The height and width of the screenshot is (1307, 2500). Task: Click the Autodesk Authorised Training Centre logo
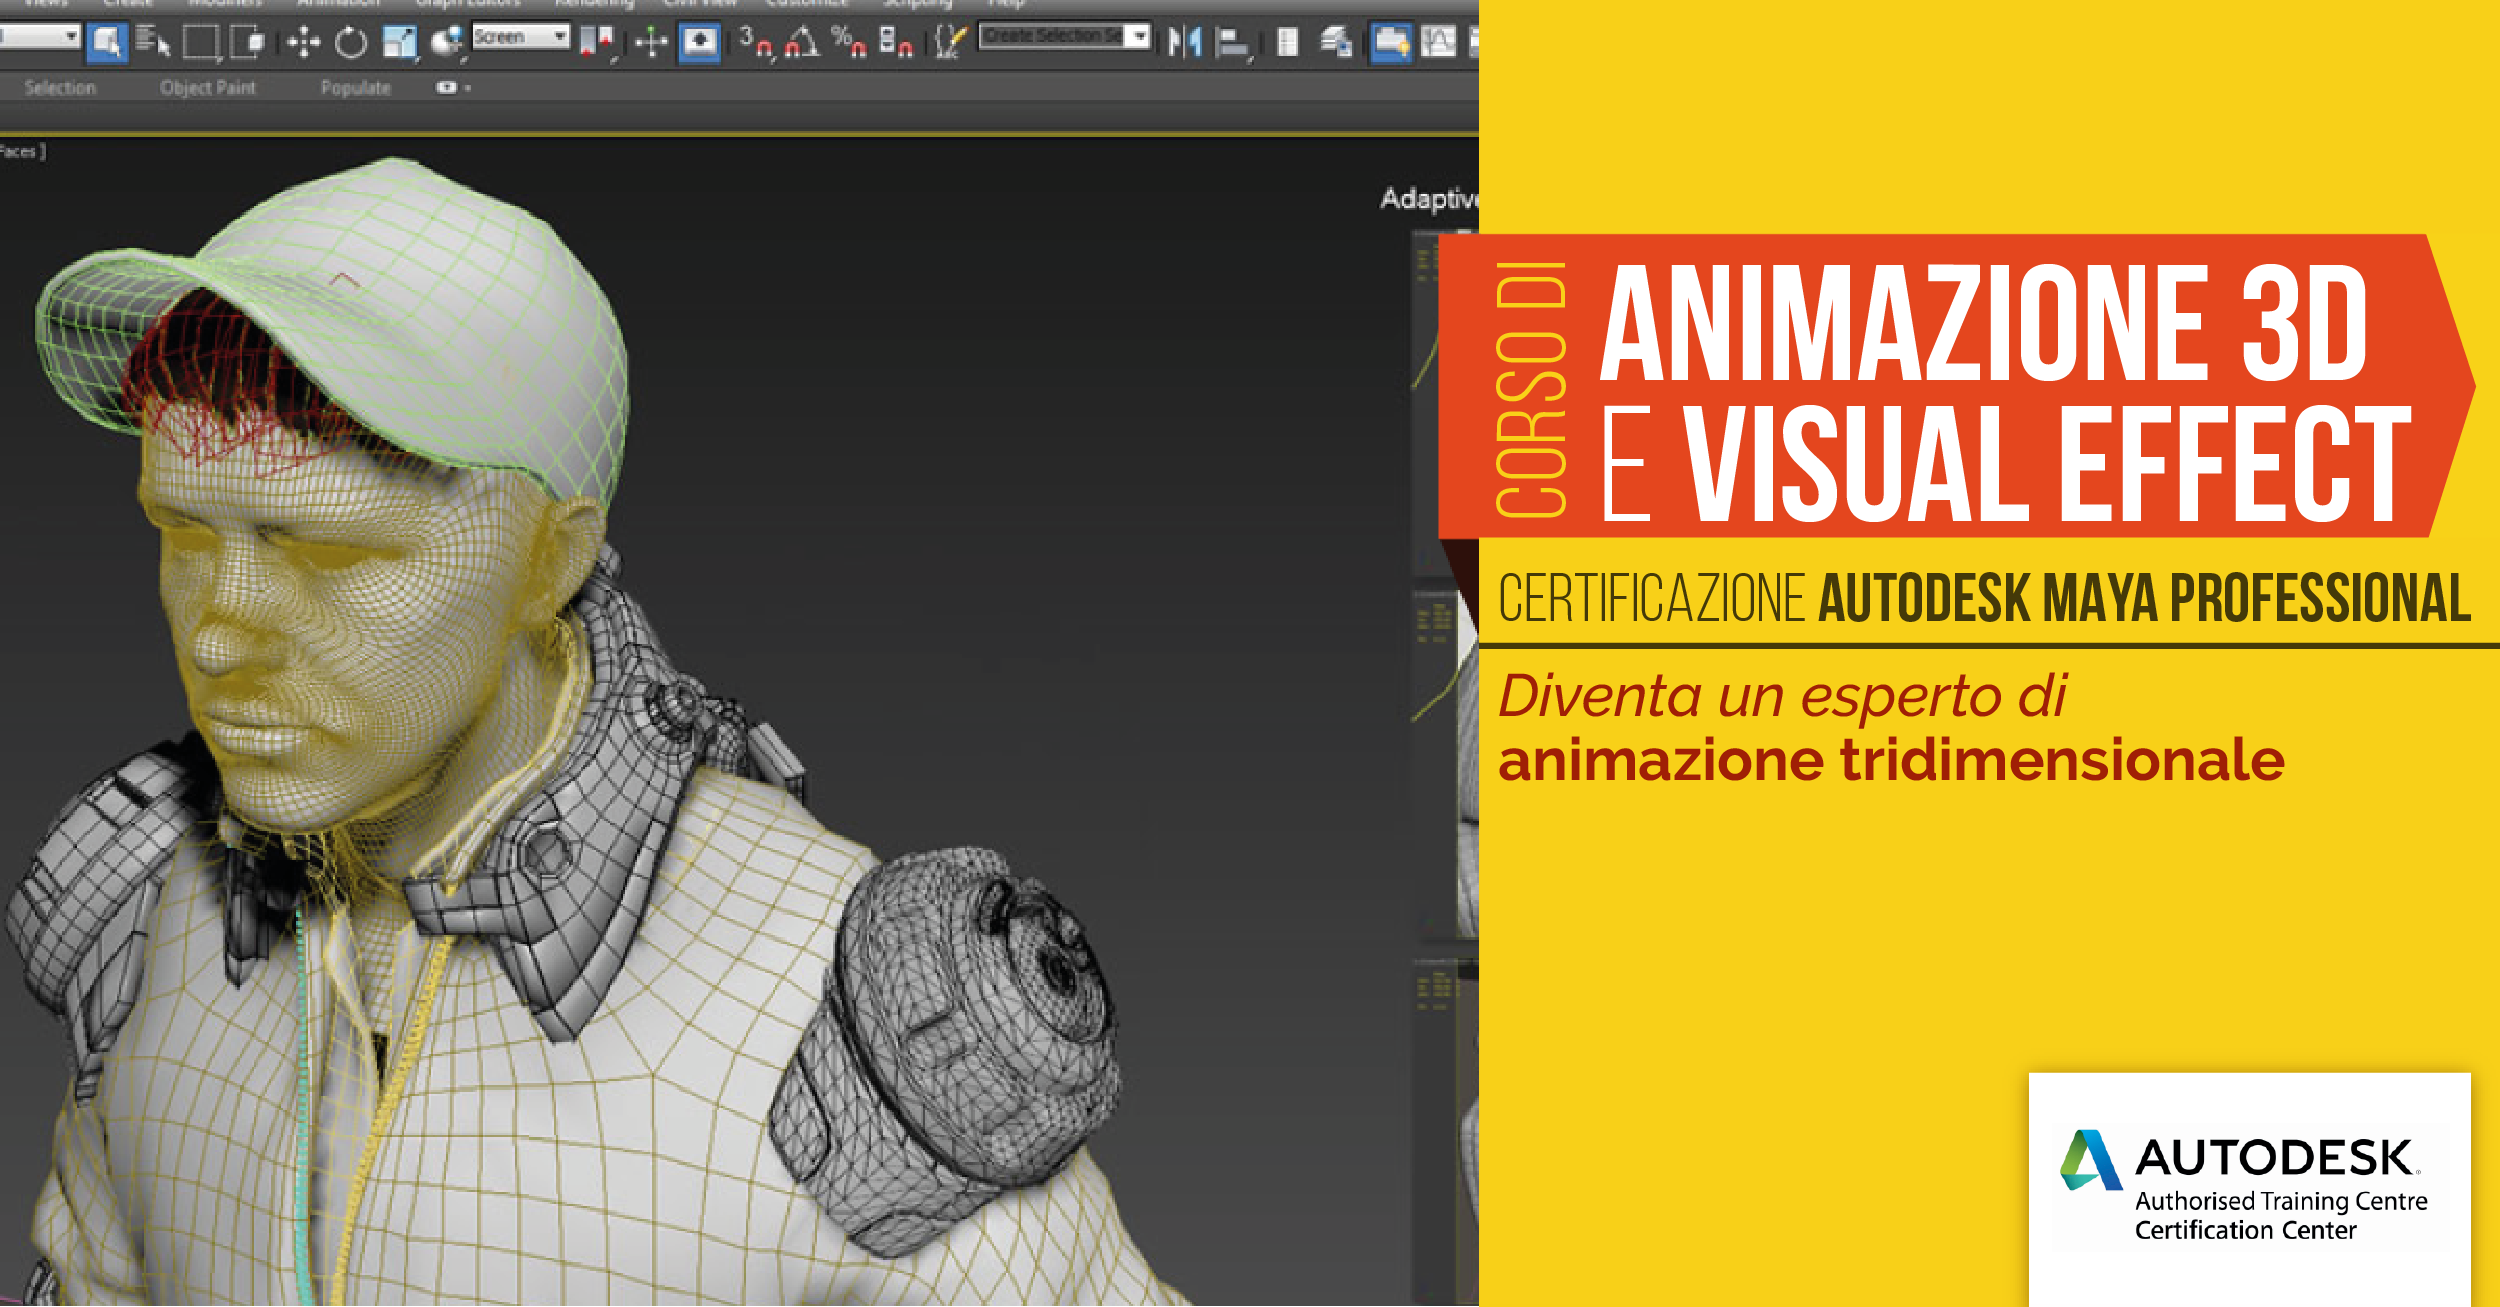tap(2248, 1187)
